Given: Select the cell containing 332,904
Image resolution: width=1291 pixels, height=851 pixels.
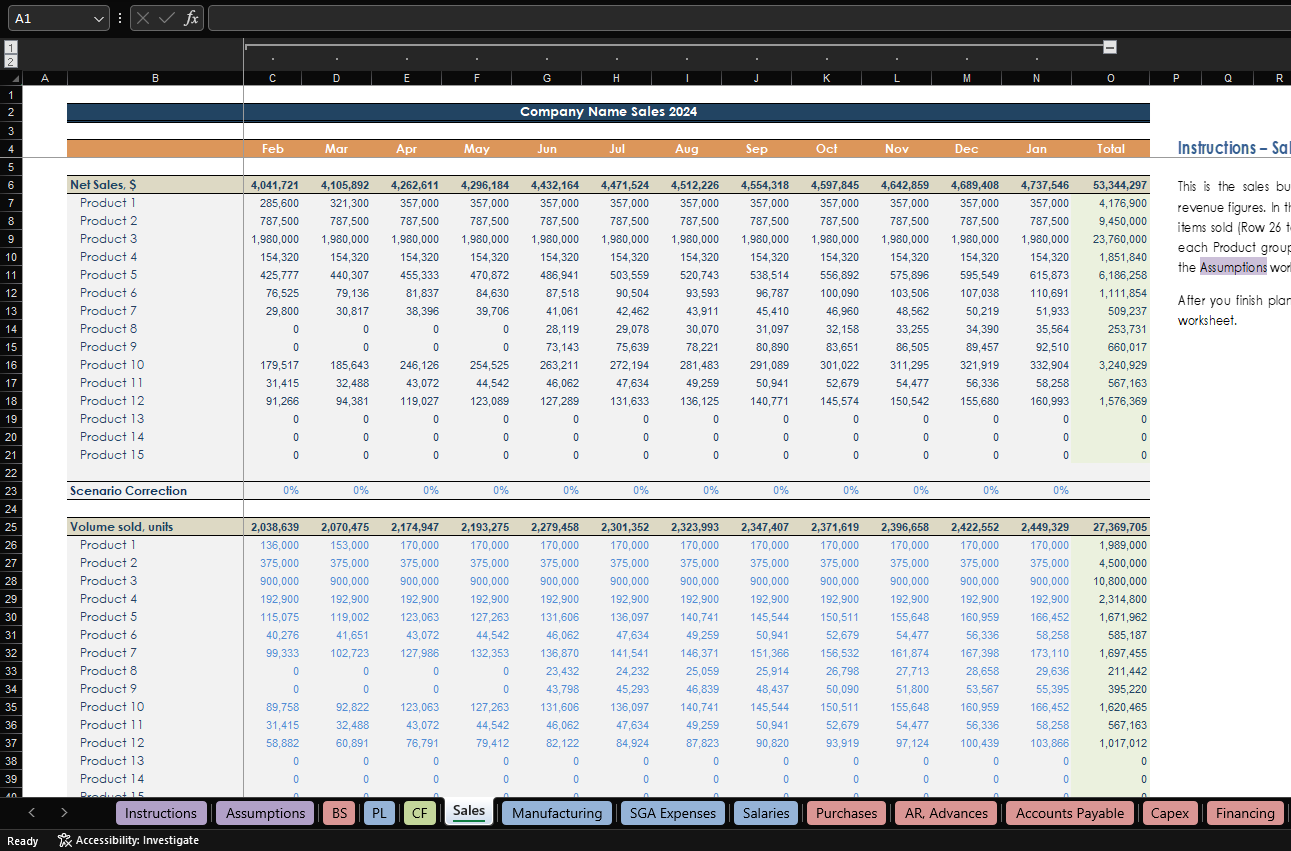Looking at the screenshot, I should pyautogui.click(x=1036, y=365).
